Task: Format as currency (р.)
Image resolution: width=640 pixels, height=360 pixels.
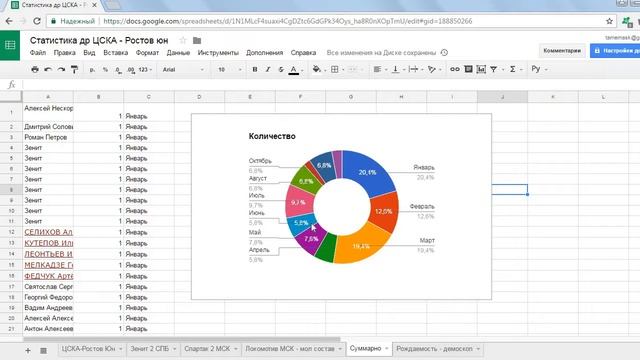Action: (x=93, y=70)
